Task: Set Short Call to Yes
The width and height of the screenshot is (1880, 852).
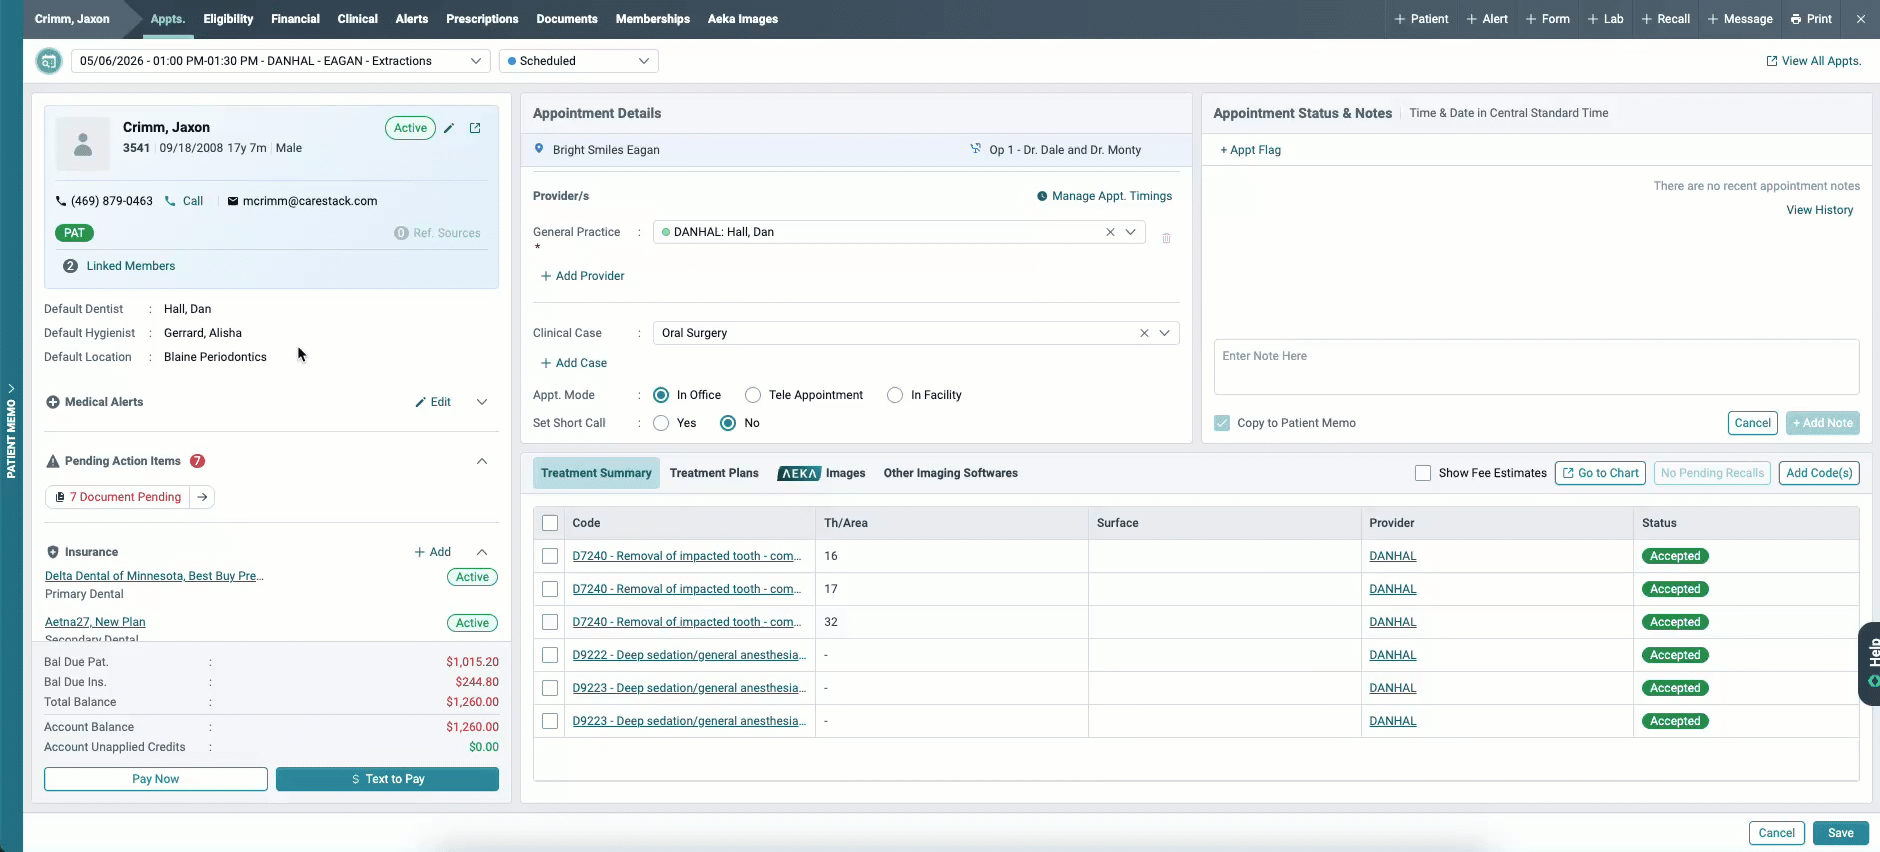Action: 661,423
